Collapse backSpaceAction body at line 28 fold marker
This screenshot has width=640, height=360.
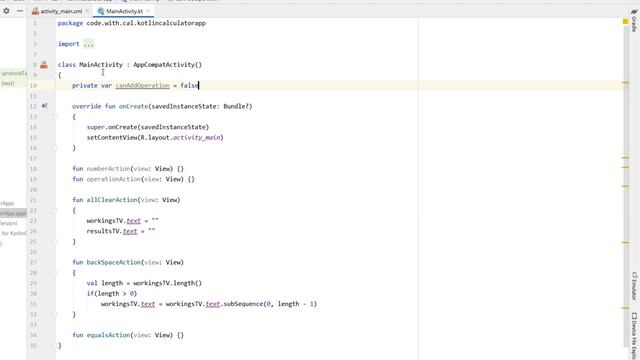click(55, 273)
